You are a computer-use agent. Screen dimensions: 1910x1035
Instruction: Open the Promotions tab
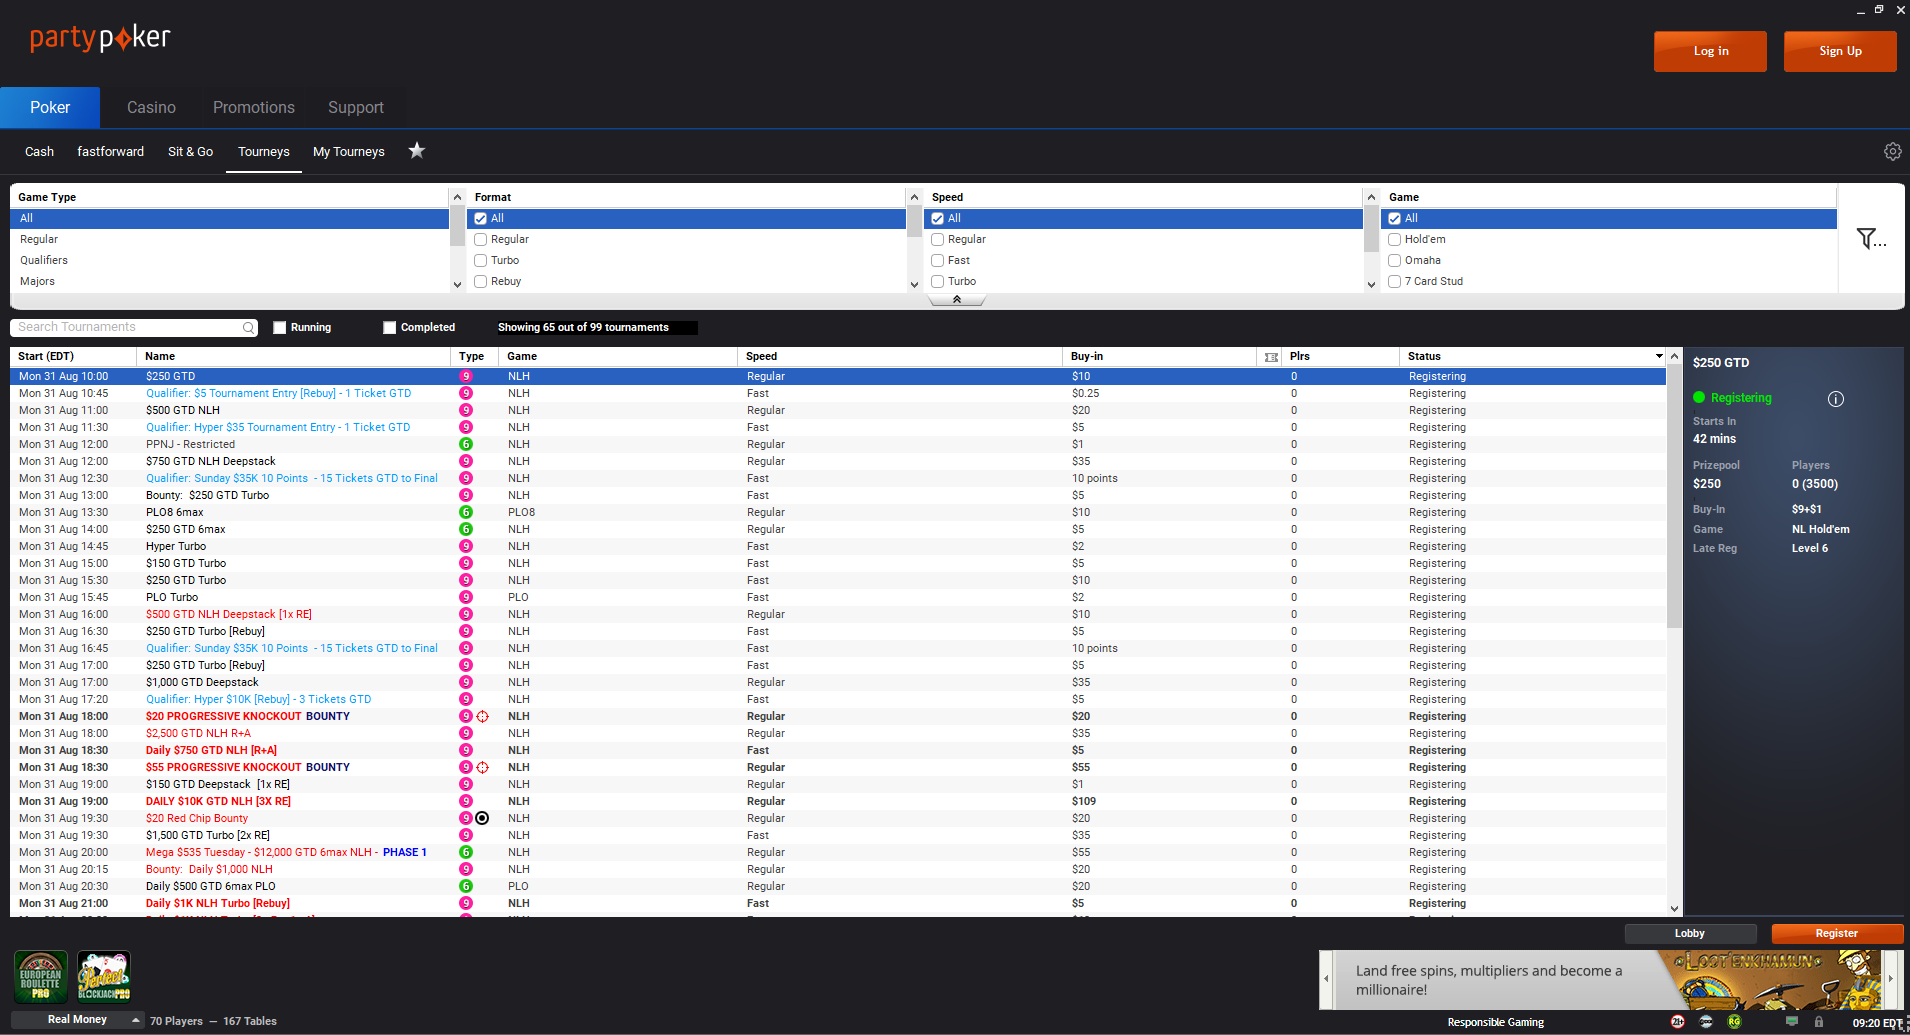254,108
